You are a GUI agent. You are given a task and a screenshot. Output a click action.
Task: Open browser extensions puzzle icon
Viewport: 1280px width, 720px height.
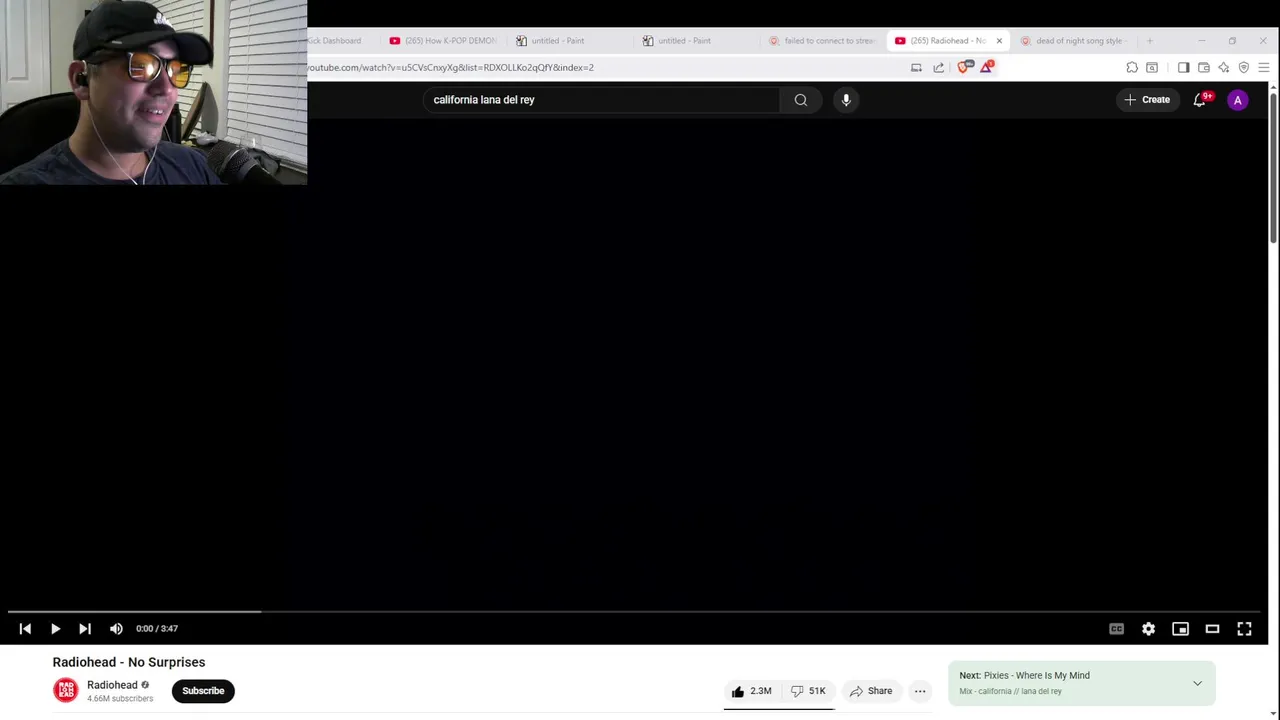(x=1132, y=68)
